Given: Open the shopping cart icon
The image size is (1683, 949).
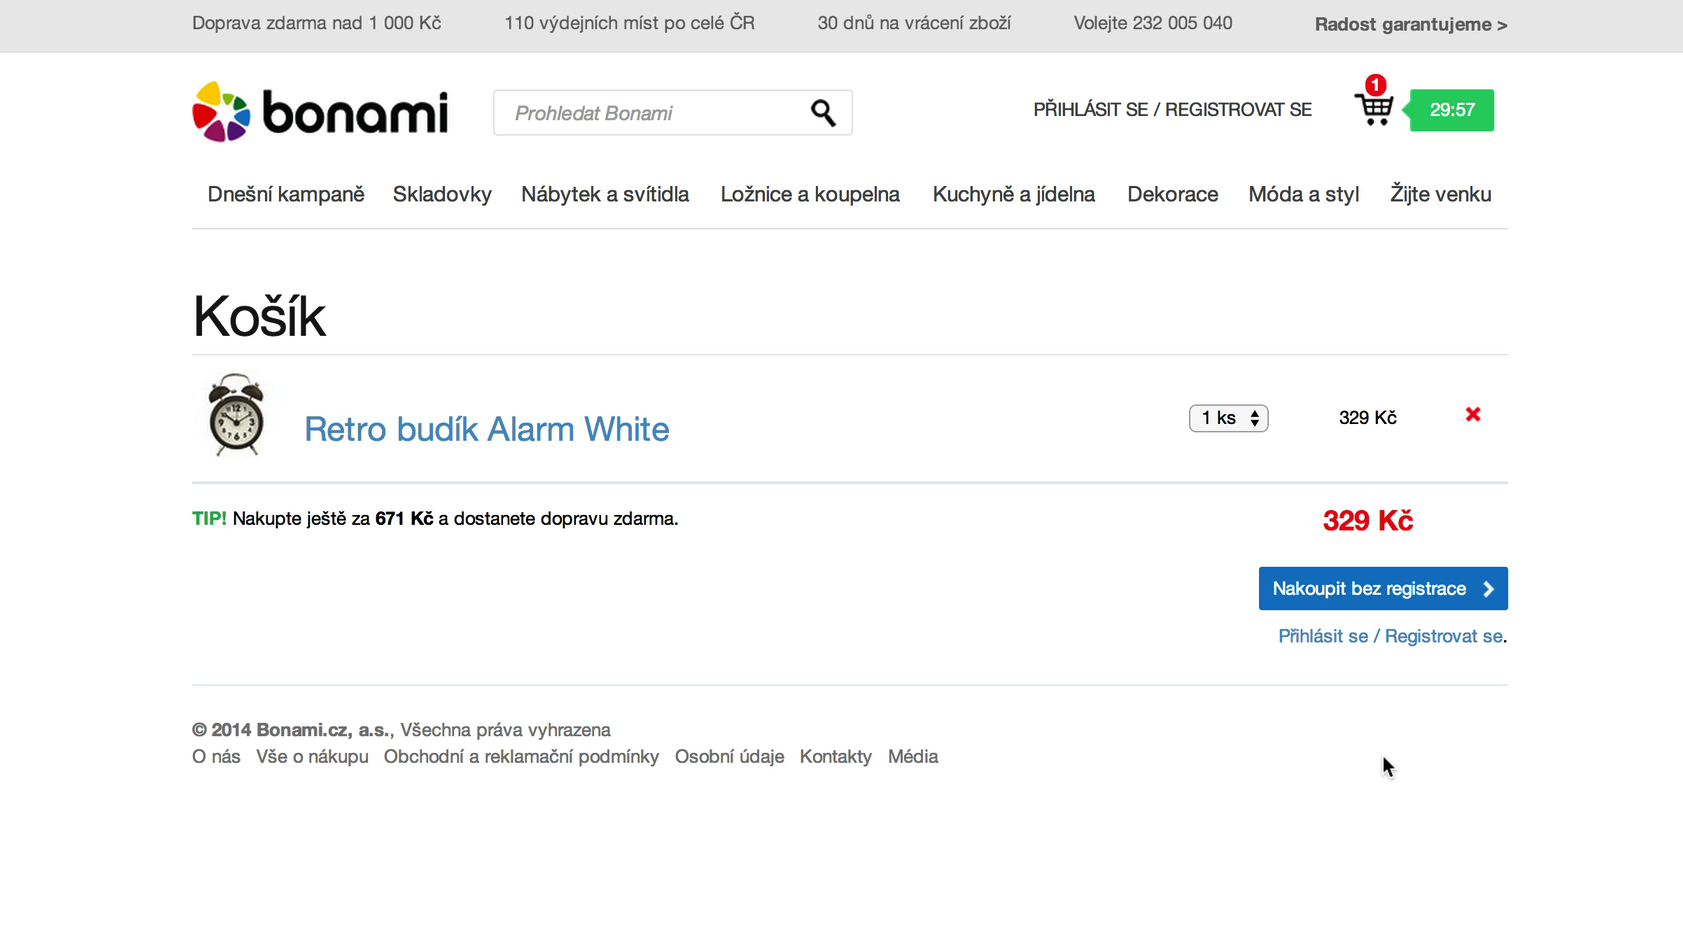Looking at the screenshot, I should tap(1374, 108).
